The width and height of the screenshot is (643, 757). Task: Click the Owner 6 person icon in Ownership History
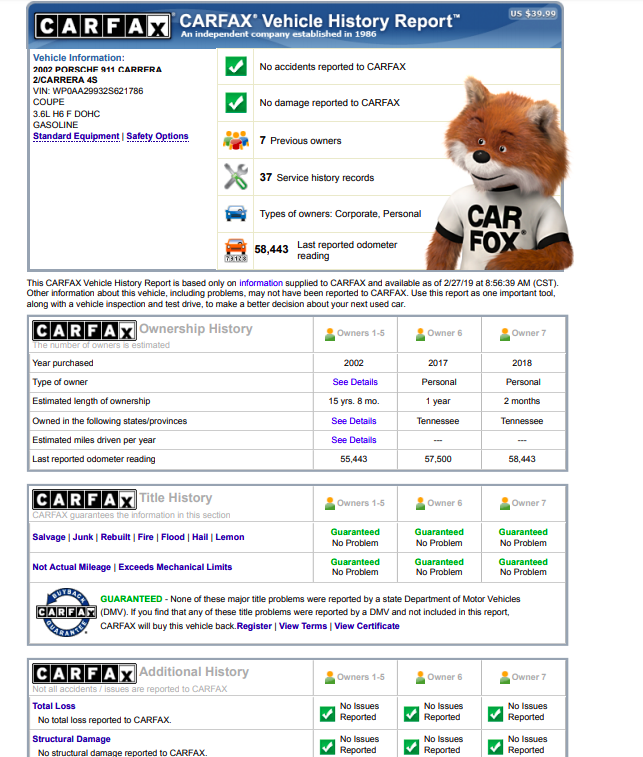coord(420,334)
